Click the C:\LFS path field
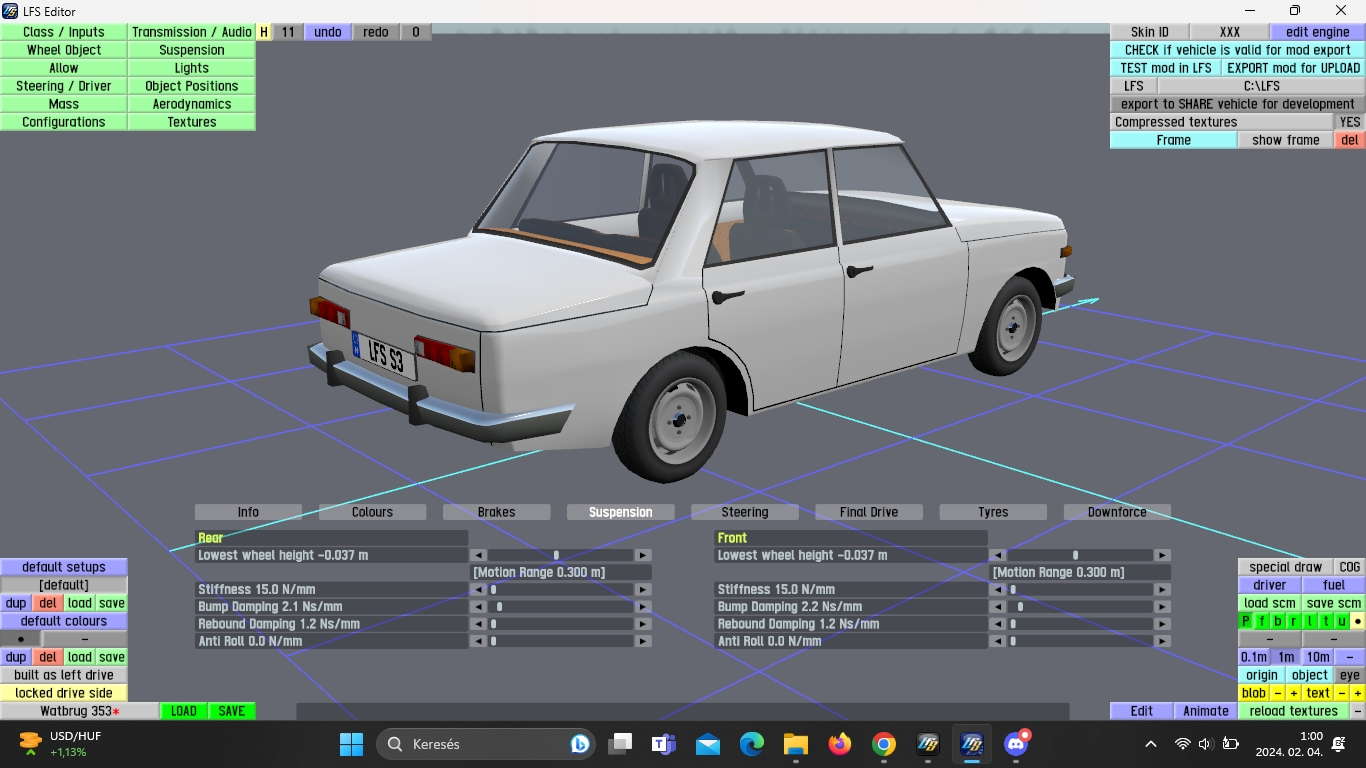1366x768 pixels. (1262, 86)
